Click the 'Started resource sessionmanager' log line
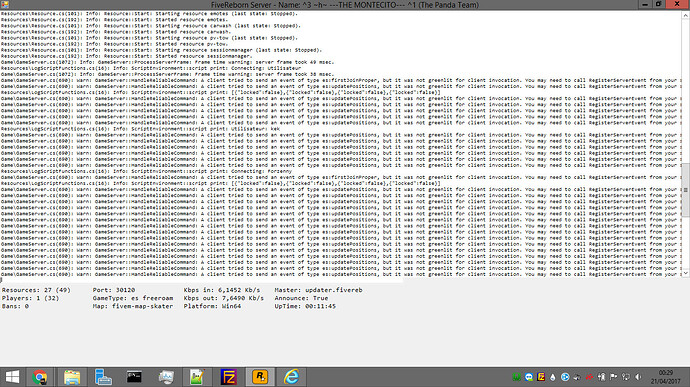The image size is (690, 387). 127,56
